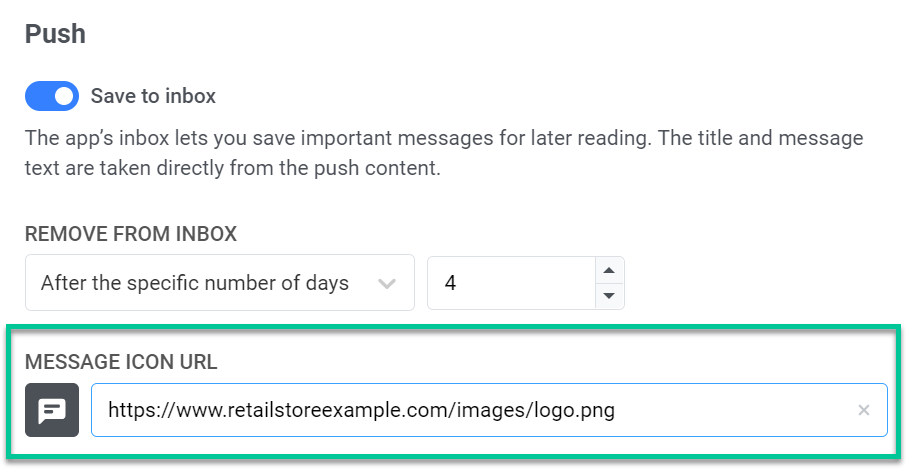Screen dimensions: 914x473
Task: Click the inbox description paragraph's first line
Action: point(443,138)
